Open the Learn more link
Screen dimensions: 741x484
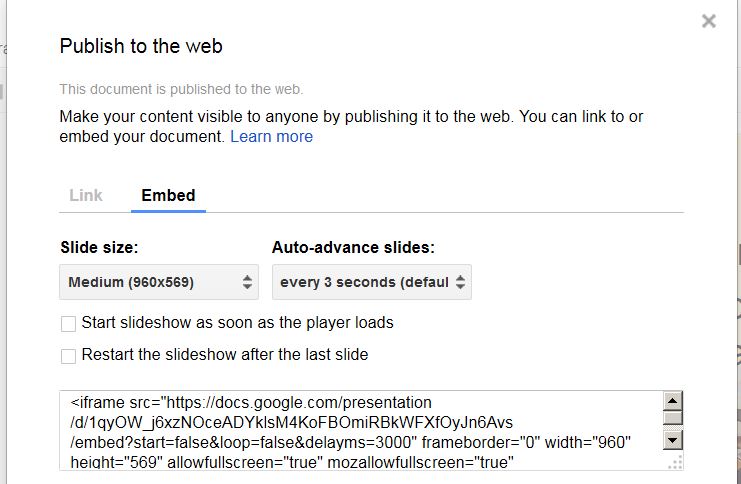coord(271,137)
